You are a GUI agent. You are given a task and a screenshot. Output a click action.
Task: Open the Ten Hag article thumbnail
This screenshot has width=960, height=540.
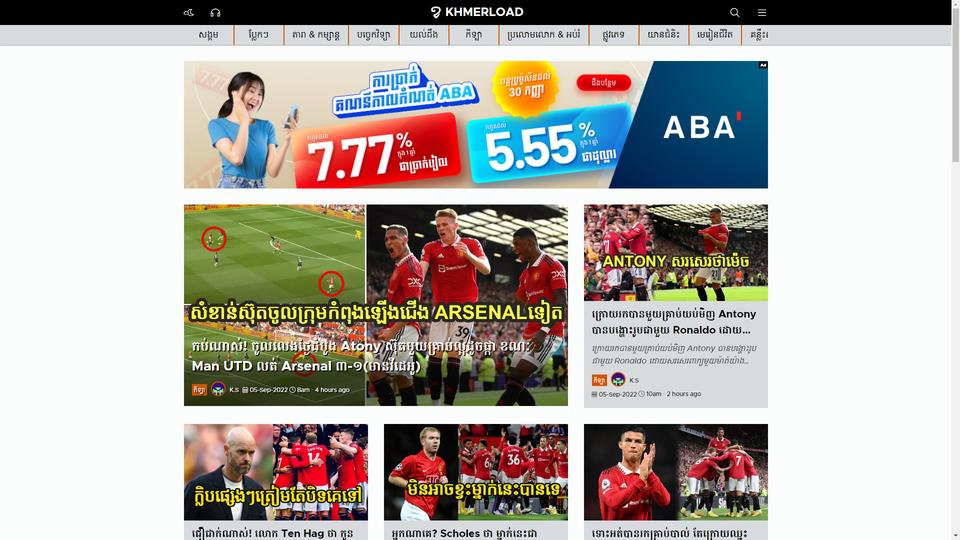pyautogui.click(x=276, y=472)
